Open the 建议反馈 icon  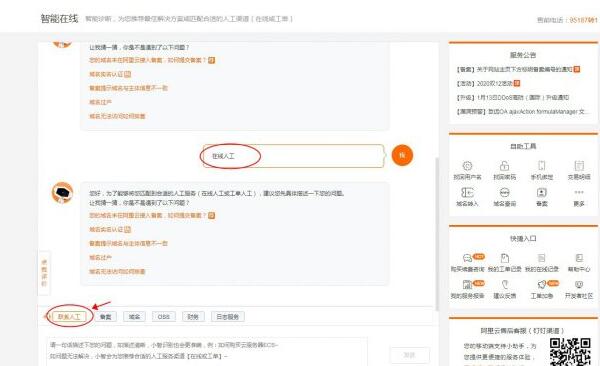point(504,285)
